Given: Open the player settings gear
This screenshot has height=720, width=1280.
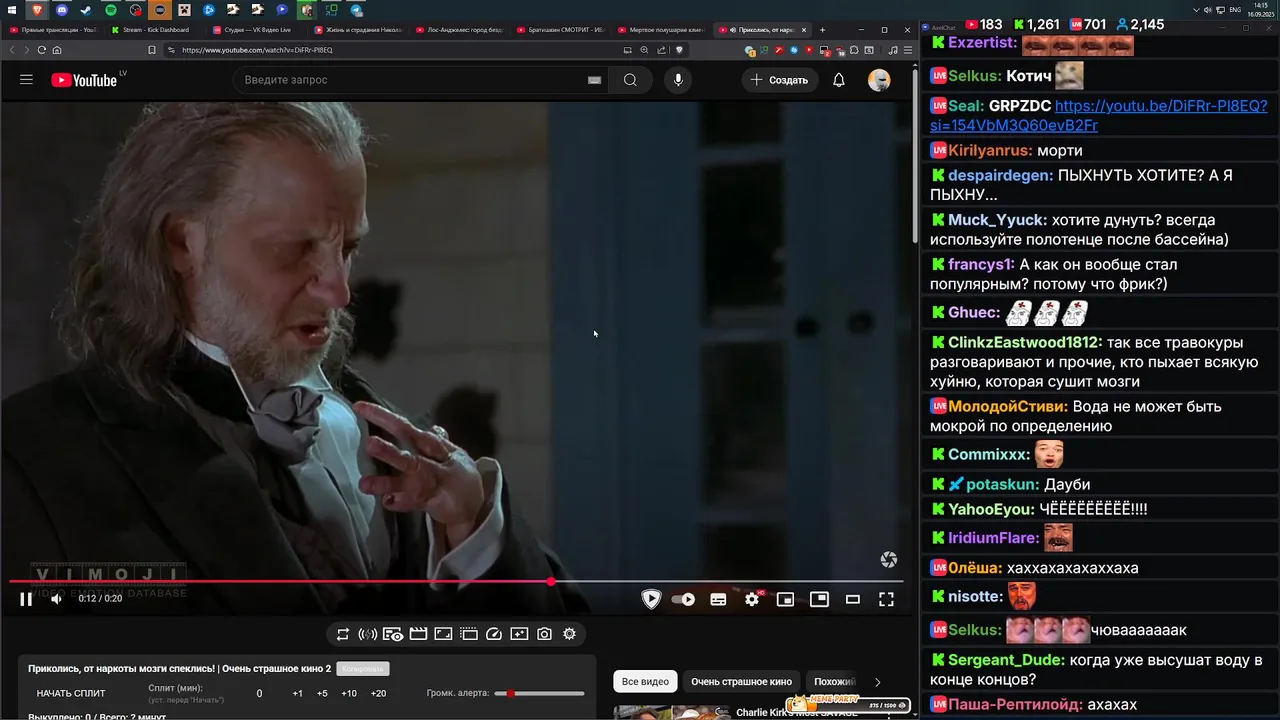Looking at the screenshot, I should click(x=752, y=599).
